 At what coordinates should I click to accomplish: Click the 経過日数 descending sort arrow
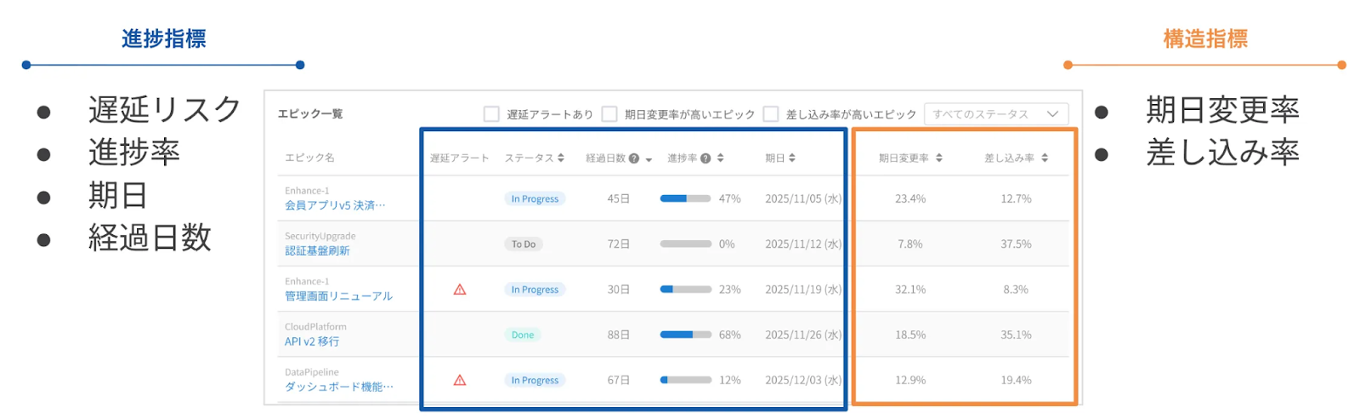pos(648,159)
